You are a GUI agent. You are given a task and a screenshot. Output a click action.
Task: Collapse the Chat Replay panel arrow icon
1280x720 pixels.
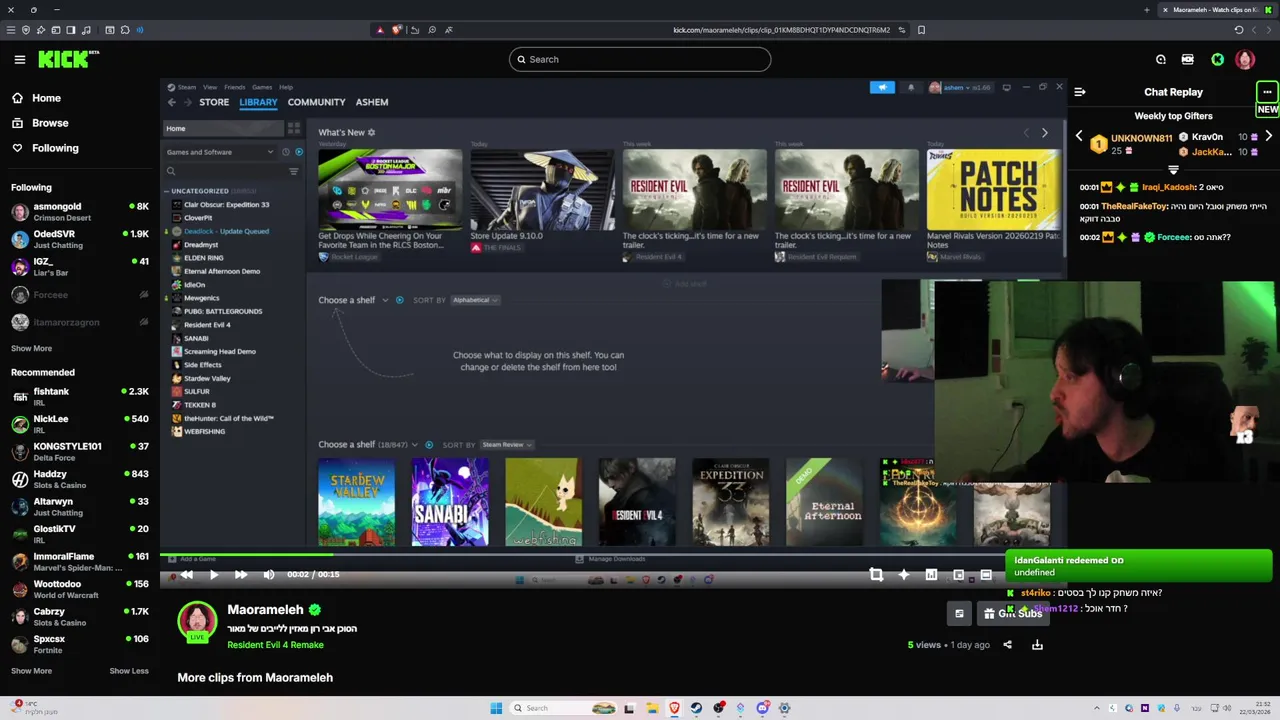[1080, 92]
